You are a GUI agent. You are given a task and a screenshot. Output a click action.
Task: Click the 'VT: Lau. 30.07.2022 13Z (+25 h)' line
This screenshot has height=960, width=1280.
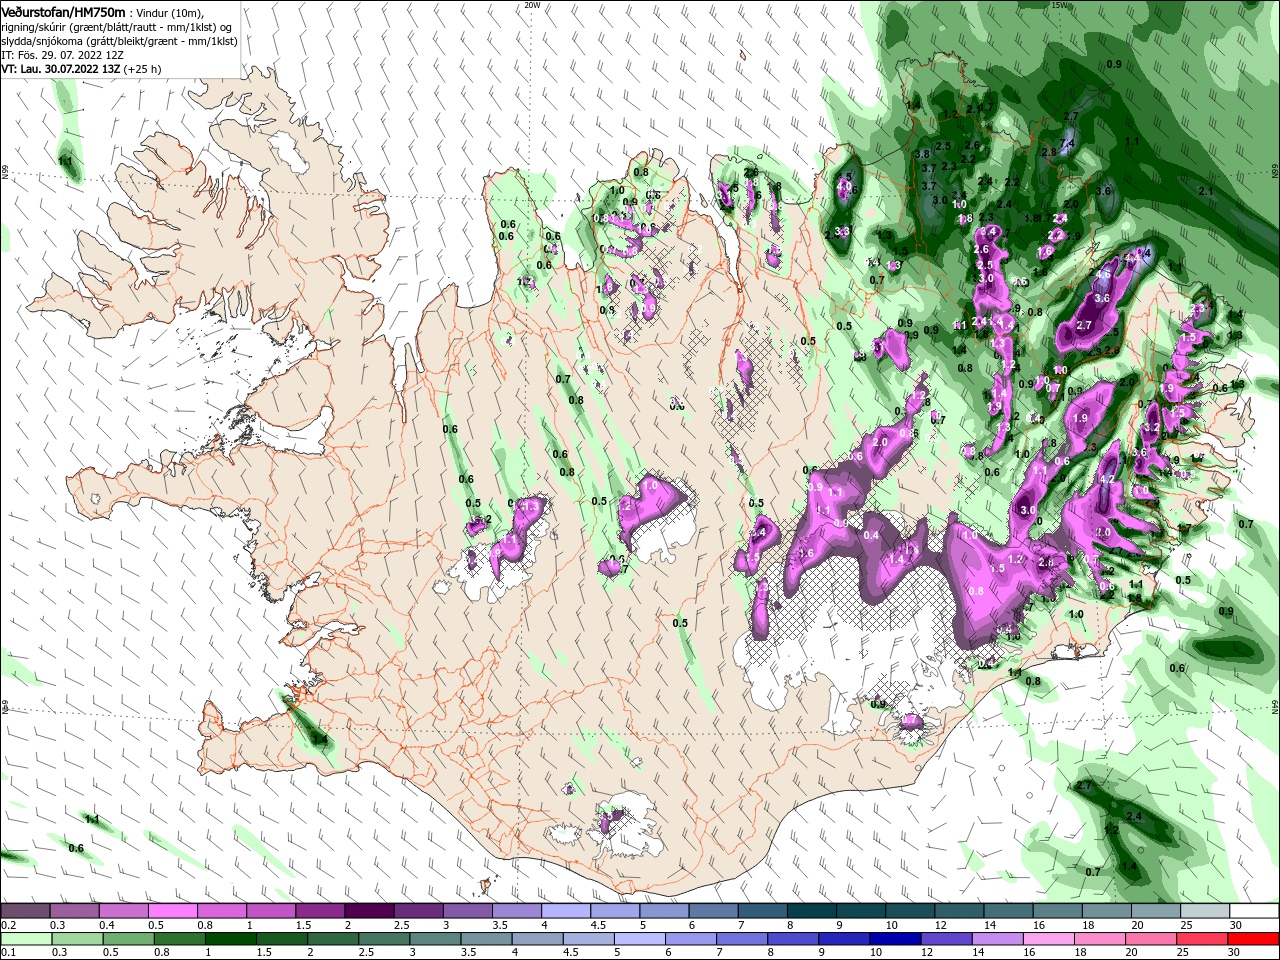coord(81,69)
